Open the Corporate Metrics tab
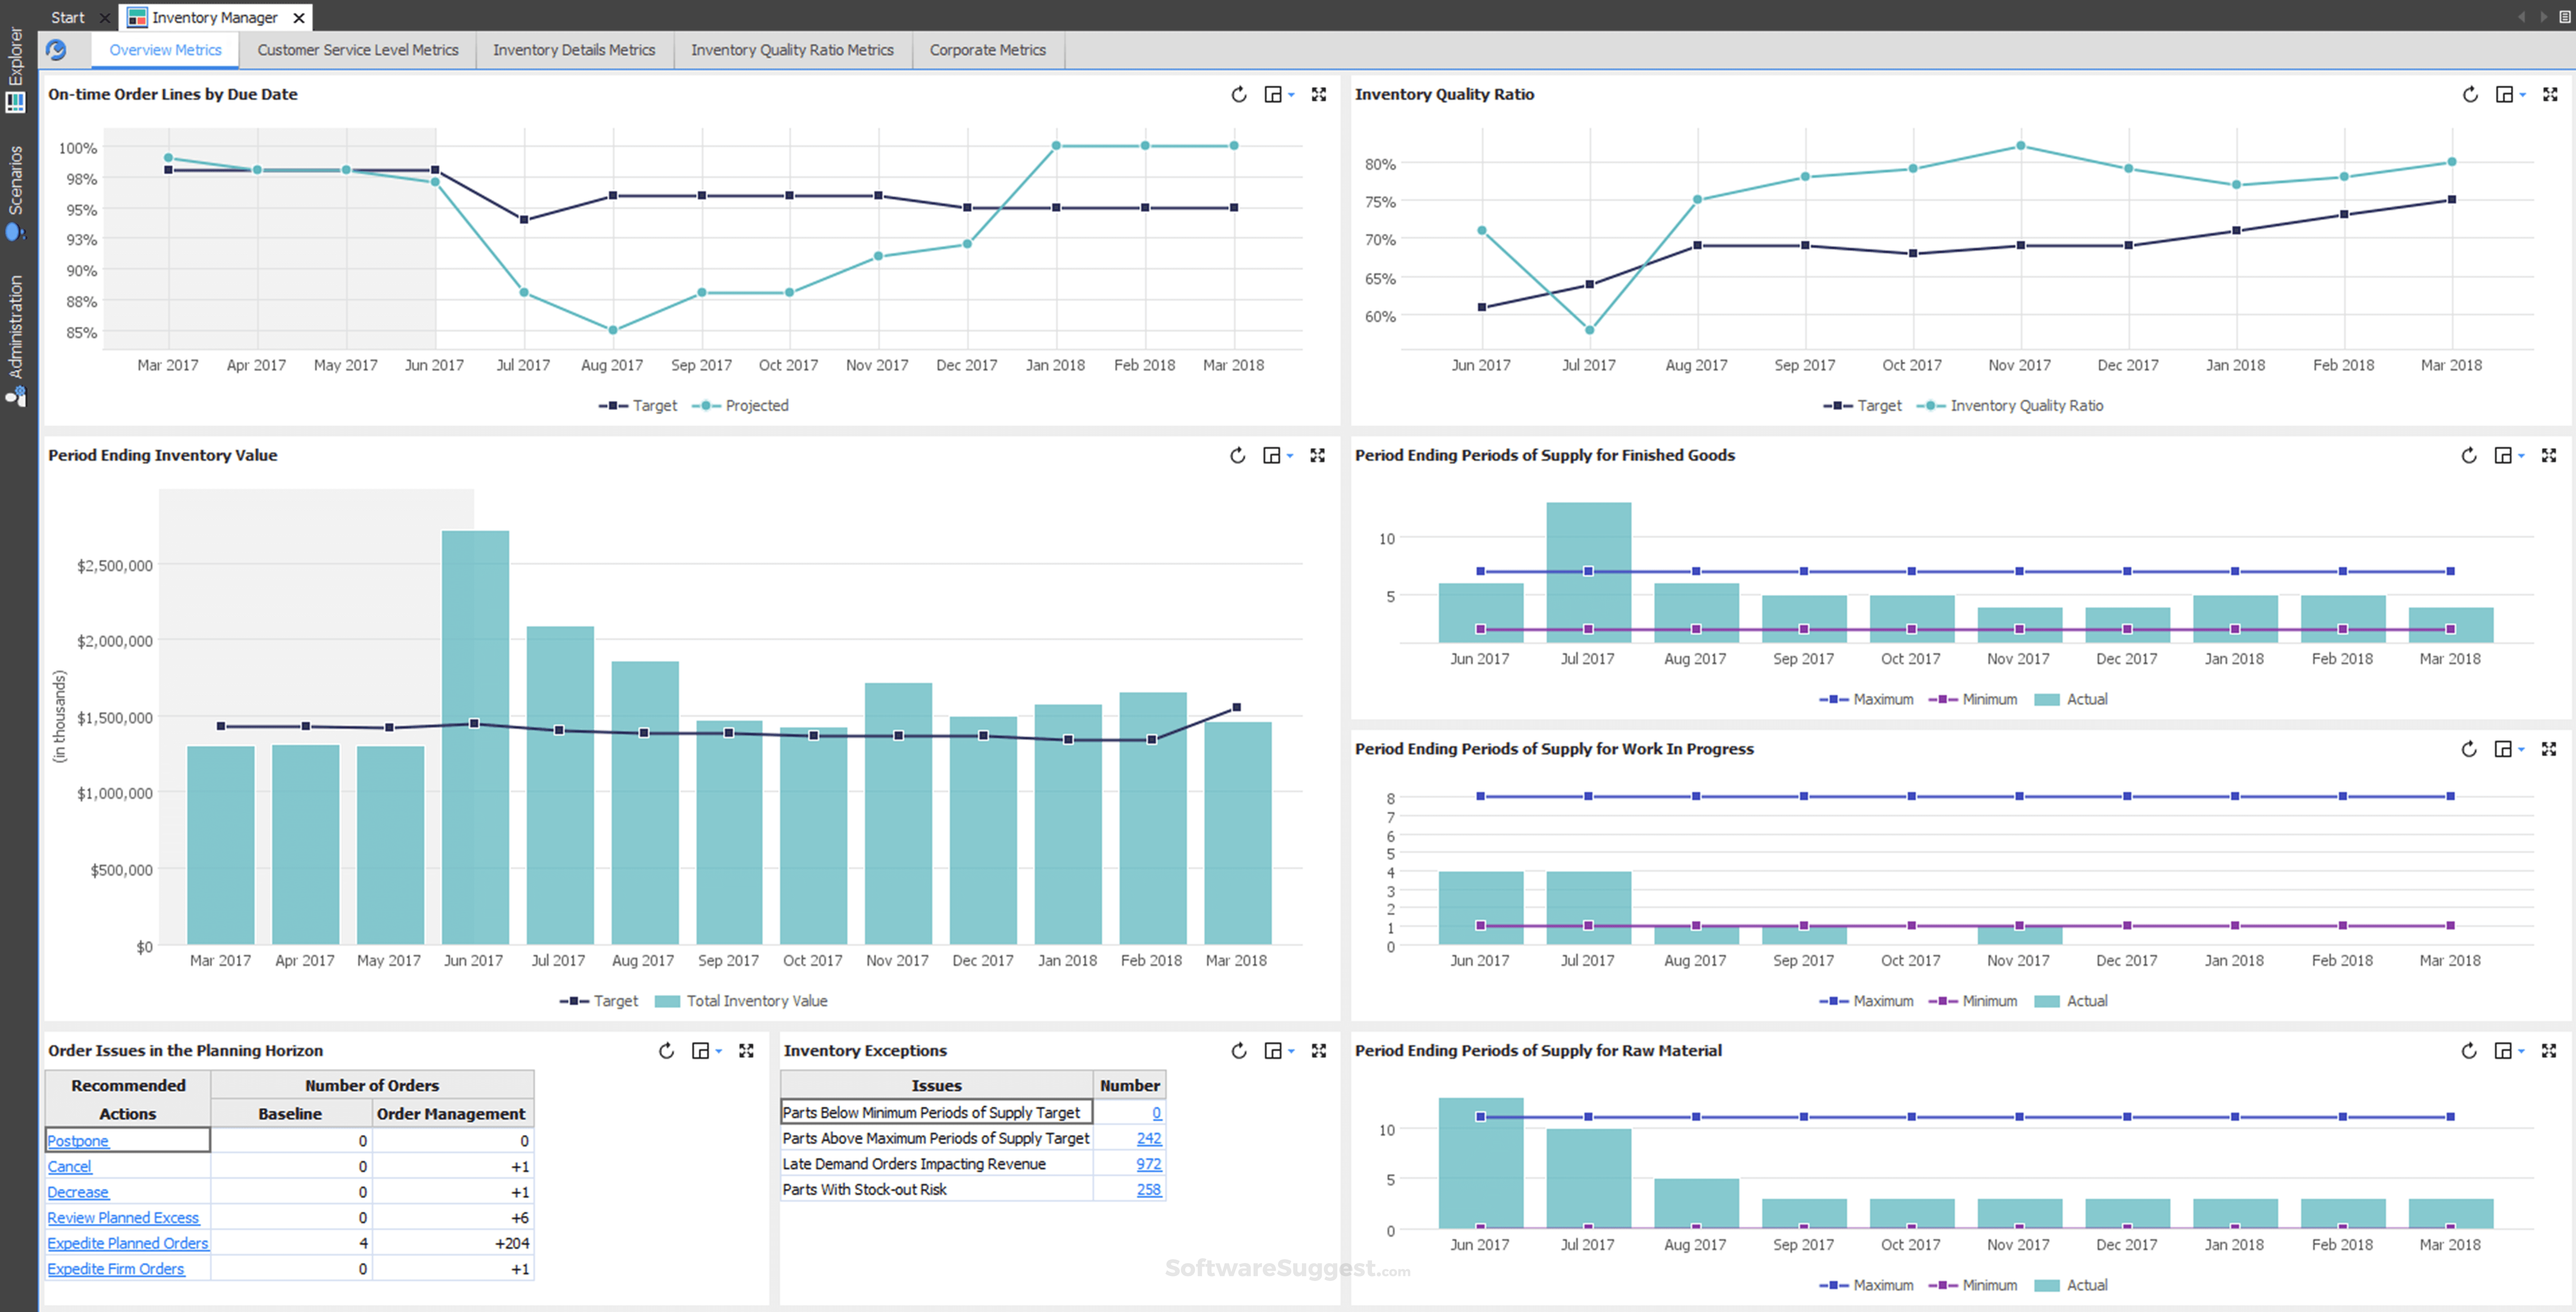This screenshot has width=2576, height=1312. point(988,50)
